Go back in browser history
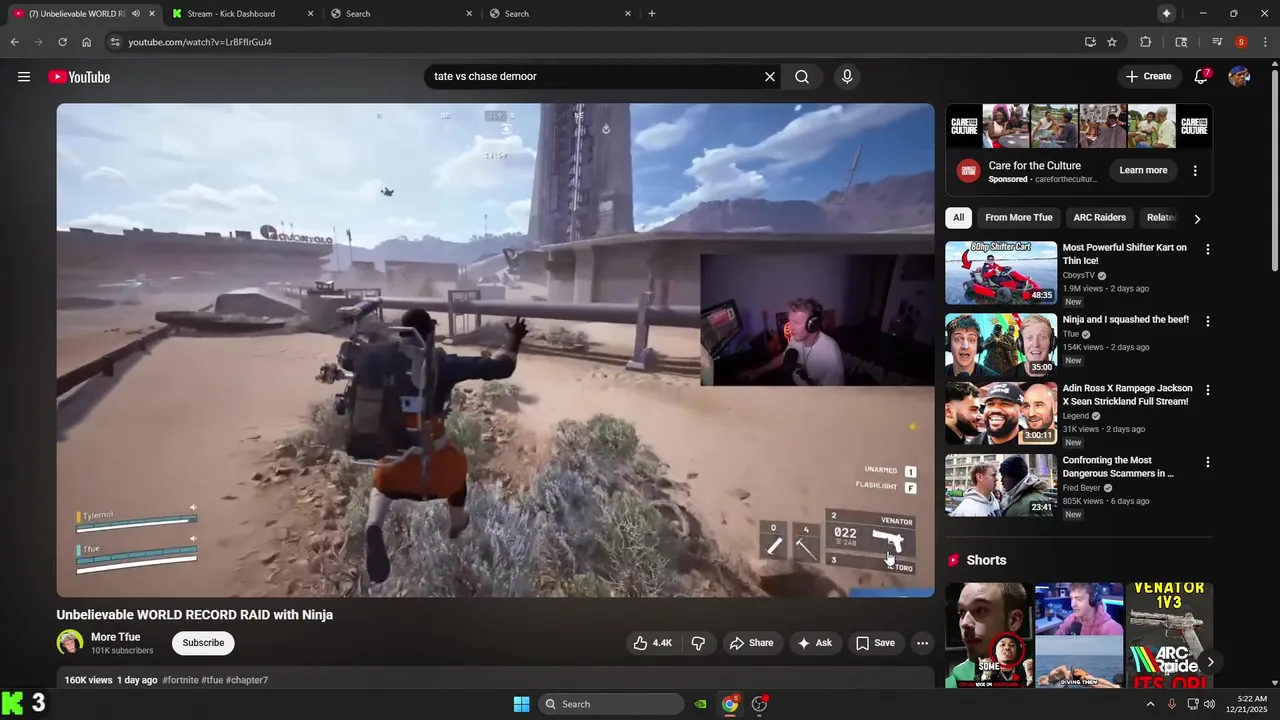 pyautogui.click(x=14, y=42)
